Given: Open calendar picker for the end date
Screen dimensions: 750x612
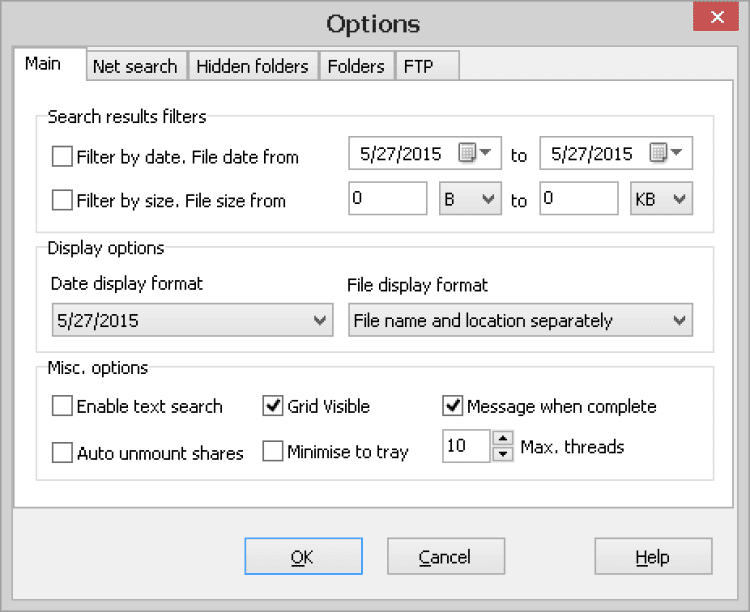Looking at the screenshot, I should 667,154.
